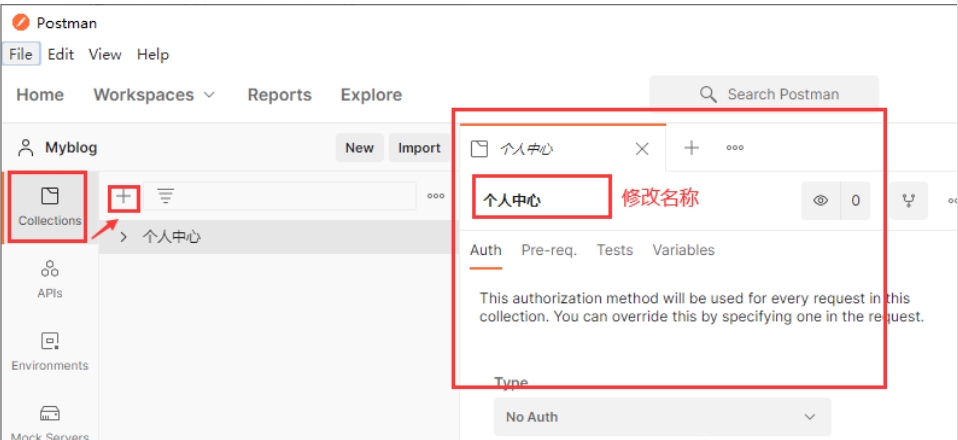Click the search magnifier icon
The height and width of the screenshot is (440, 958).
(708, 94)
